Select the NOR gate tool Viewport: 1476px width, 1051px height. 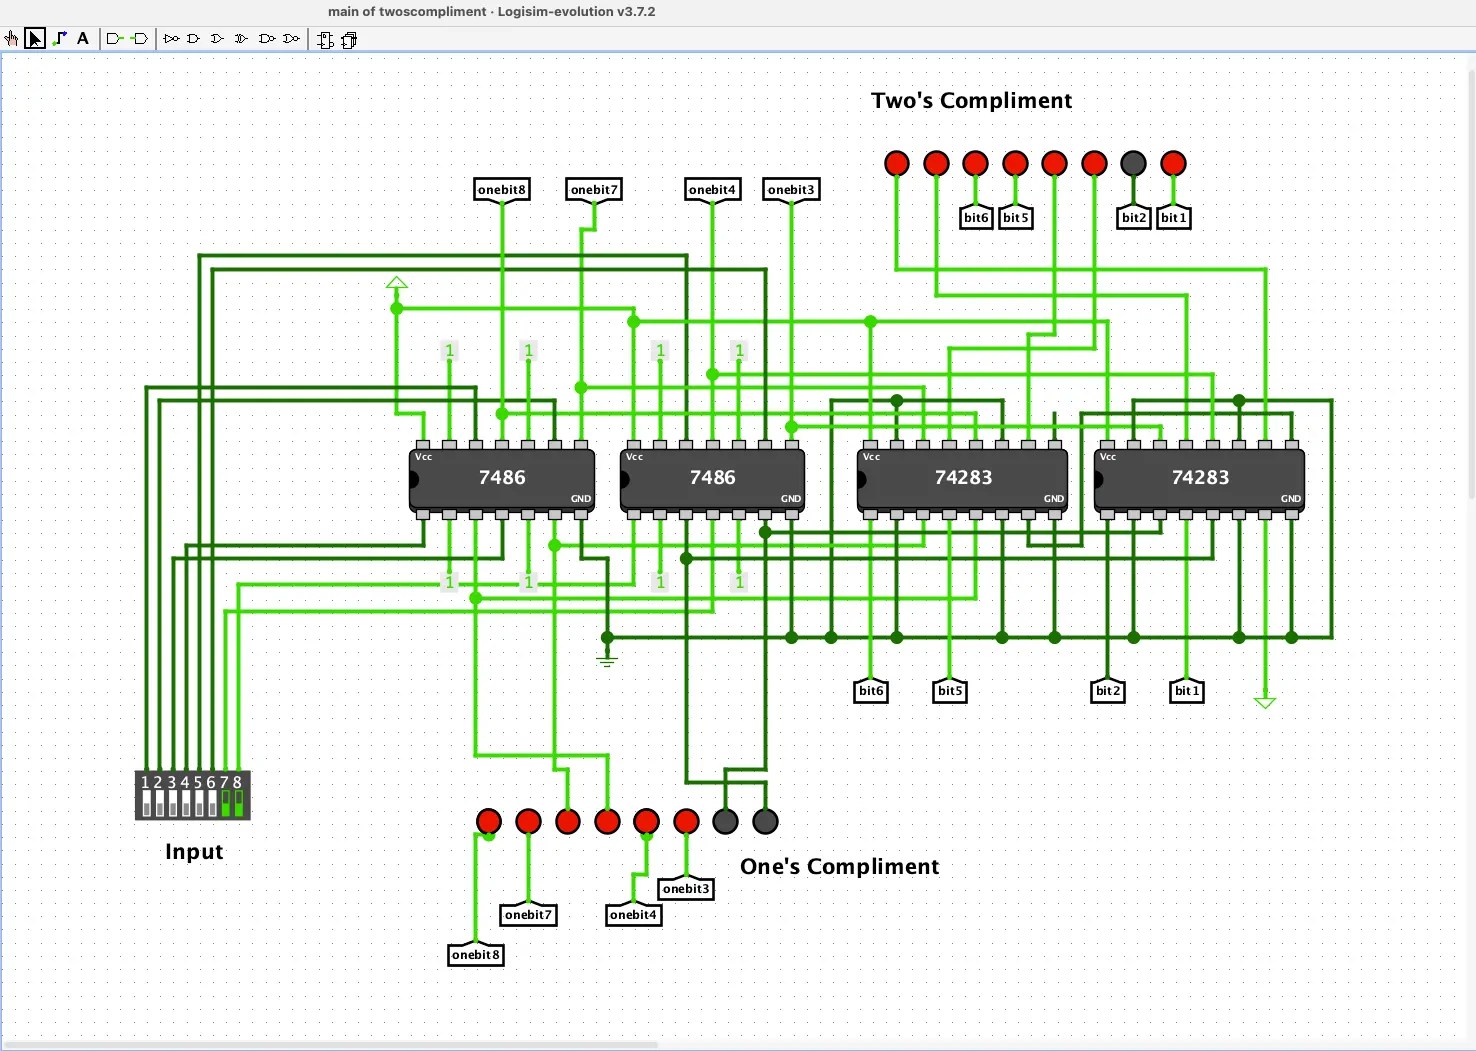click(291, 39)
